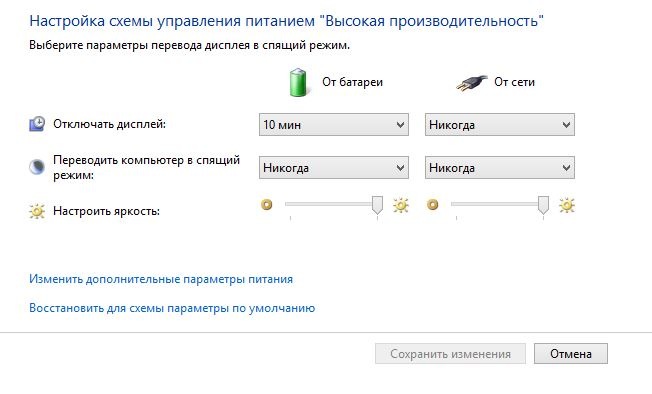Screen dimensions: 652x394
Task: Open the sleep dropdown for battery power
Action: [334, 167]
